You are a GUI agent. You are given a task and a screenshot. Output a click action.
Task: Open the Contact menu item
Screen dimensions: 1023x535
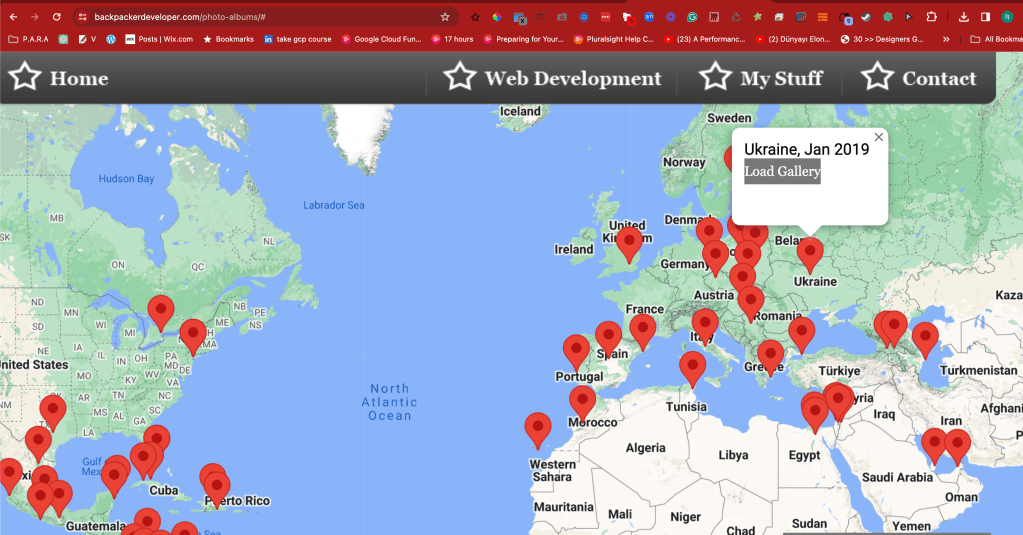pos(919,78)
